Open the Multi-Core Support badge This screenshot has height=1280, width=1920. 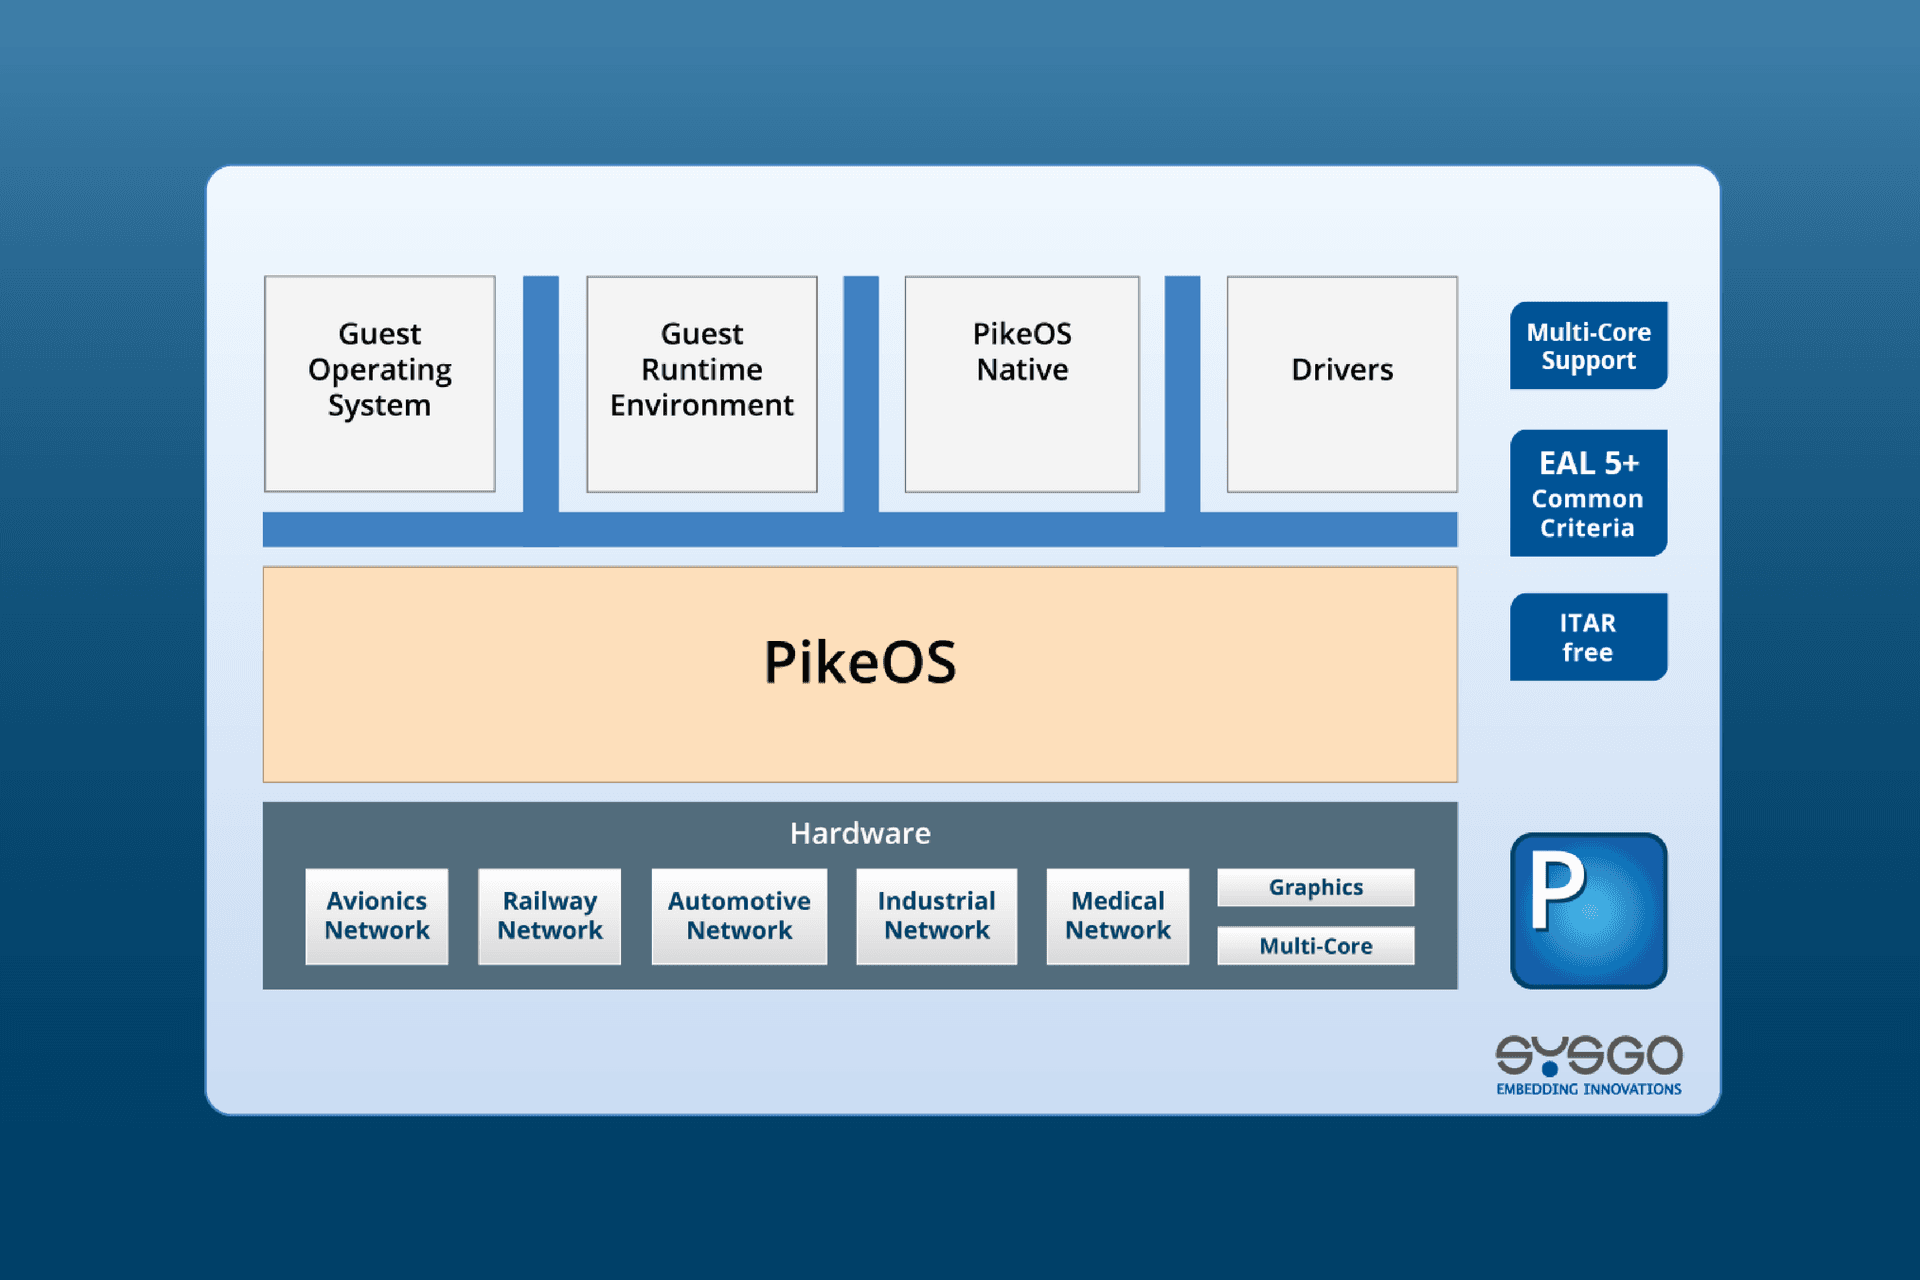(1588, 346)
